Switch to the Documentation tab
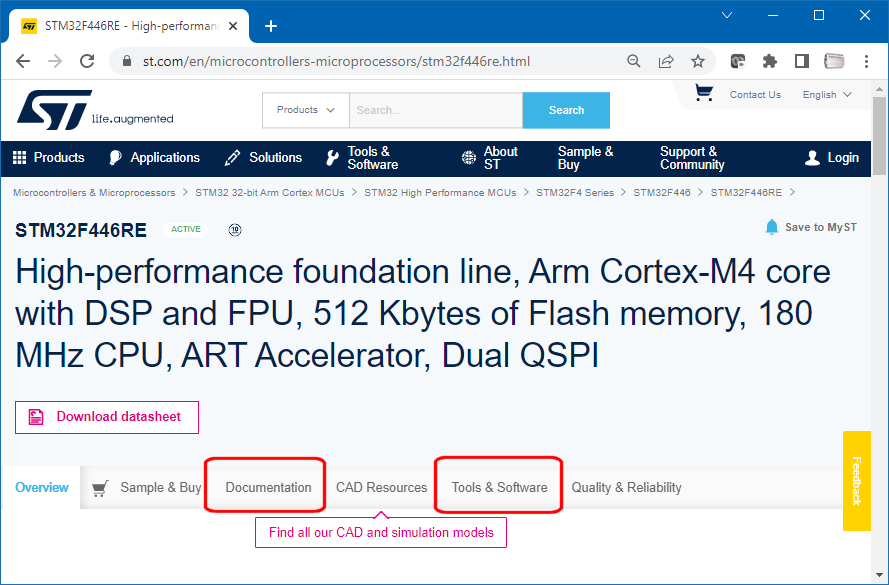 [268, 488]
